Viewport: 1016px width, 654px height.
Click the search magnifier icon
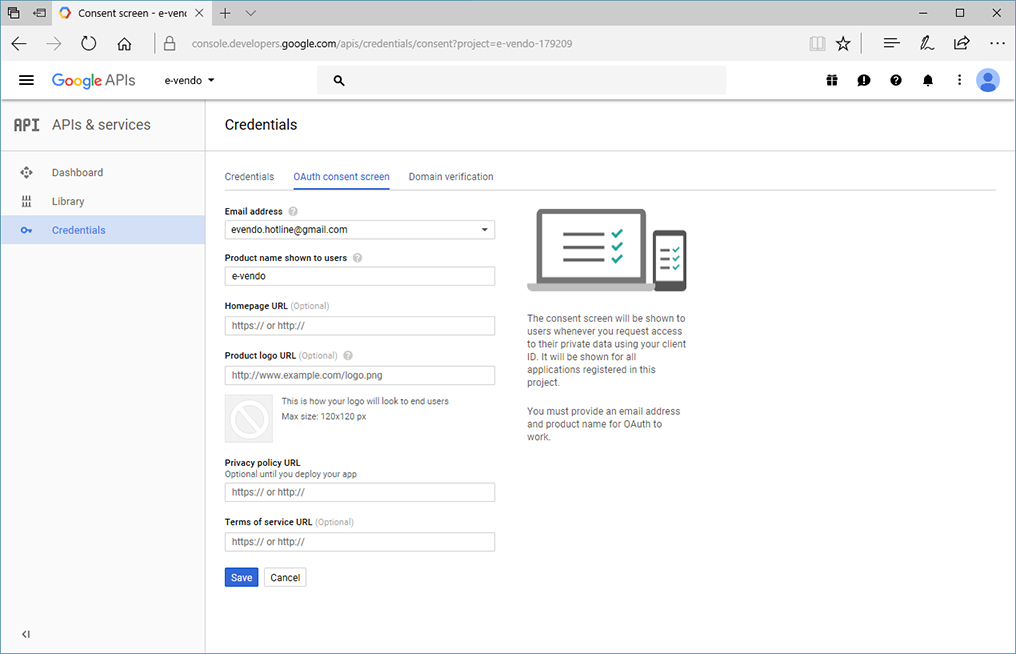pyautogui.click(x=339, y=81)
